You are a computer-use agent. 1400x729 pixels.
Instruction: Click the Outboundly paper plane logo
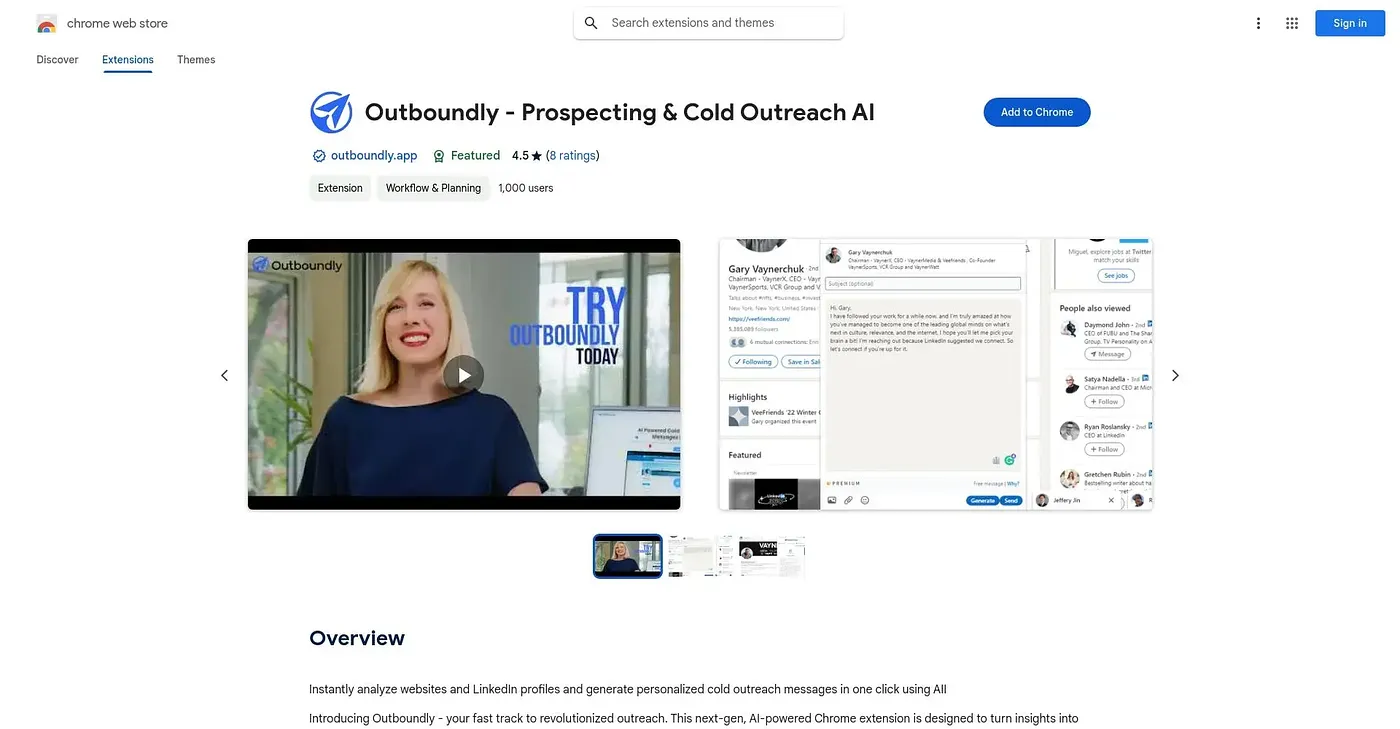[x=331, y=112]
